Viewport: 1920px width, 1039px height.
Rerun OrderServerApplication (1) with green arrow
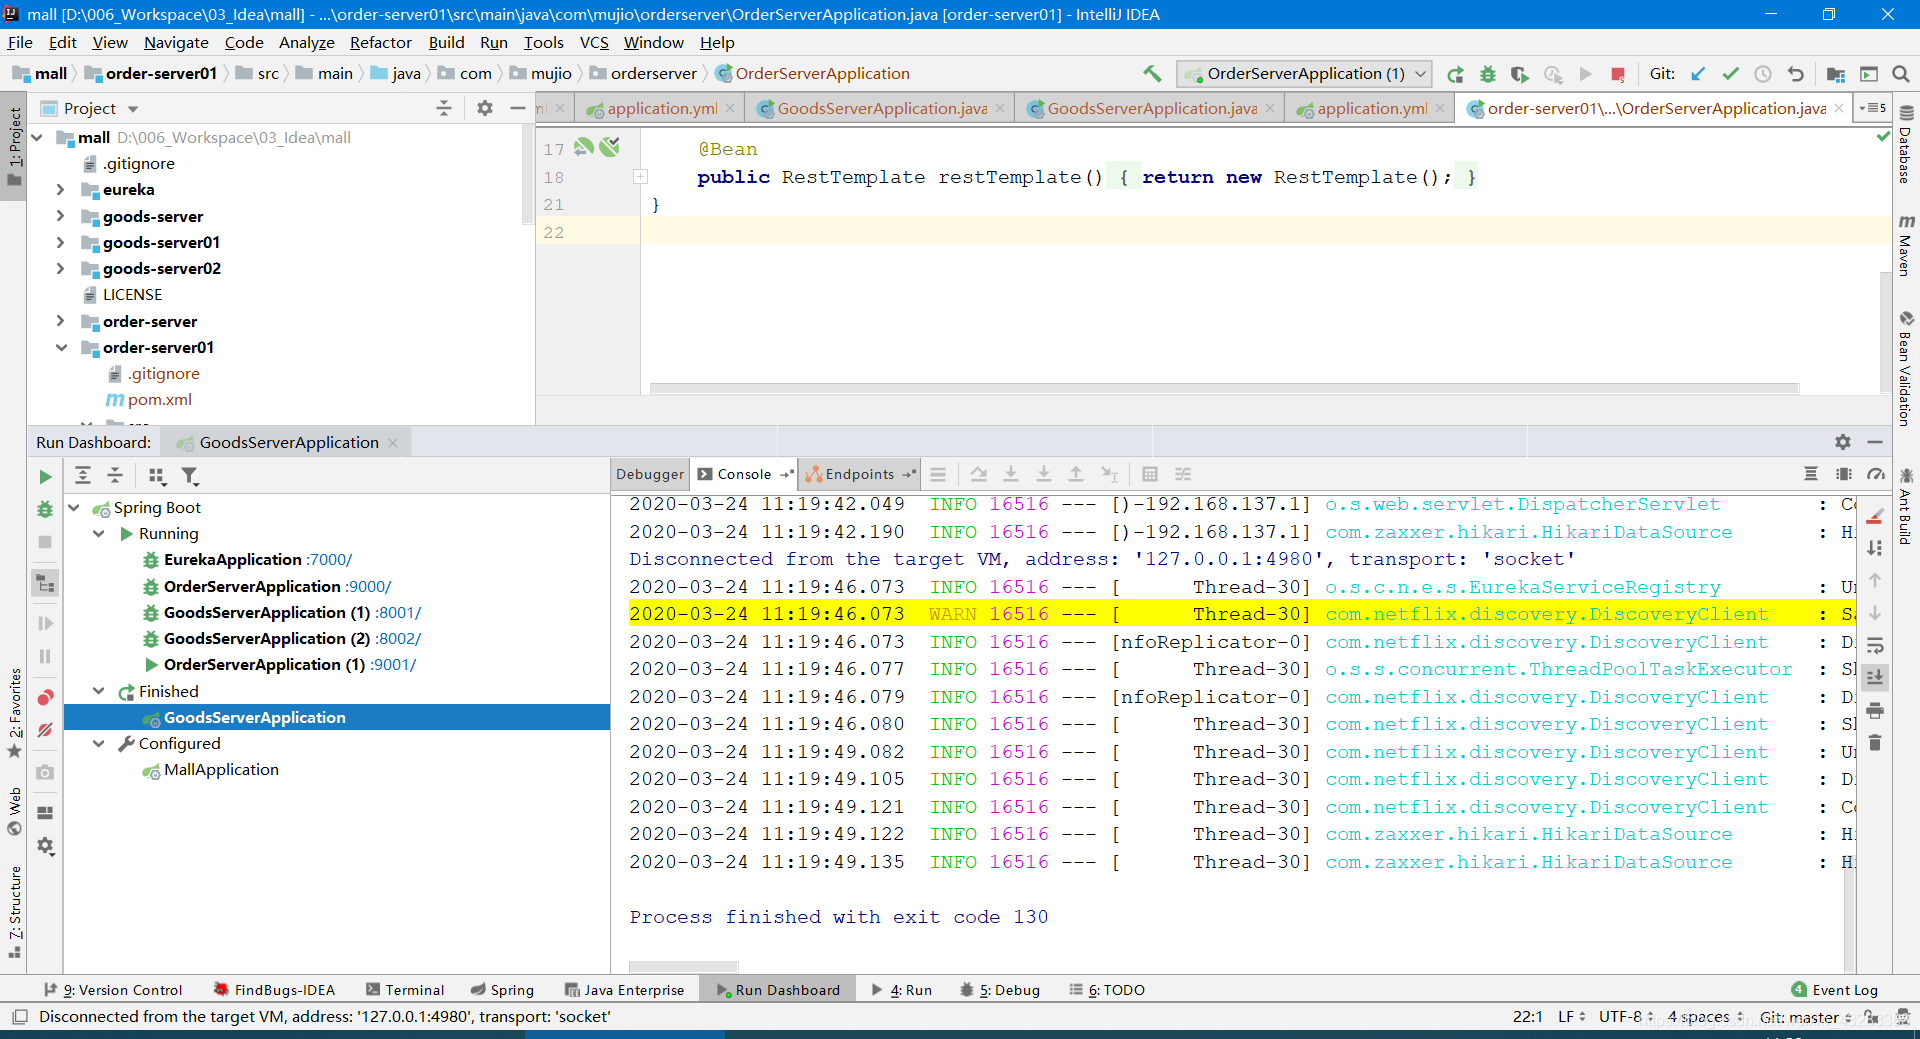[x=1455, y=74]
